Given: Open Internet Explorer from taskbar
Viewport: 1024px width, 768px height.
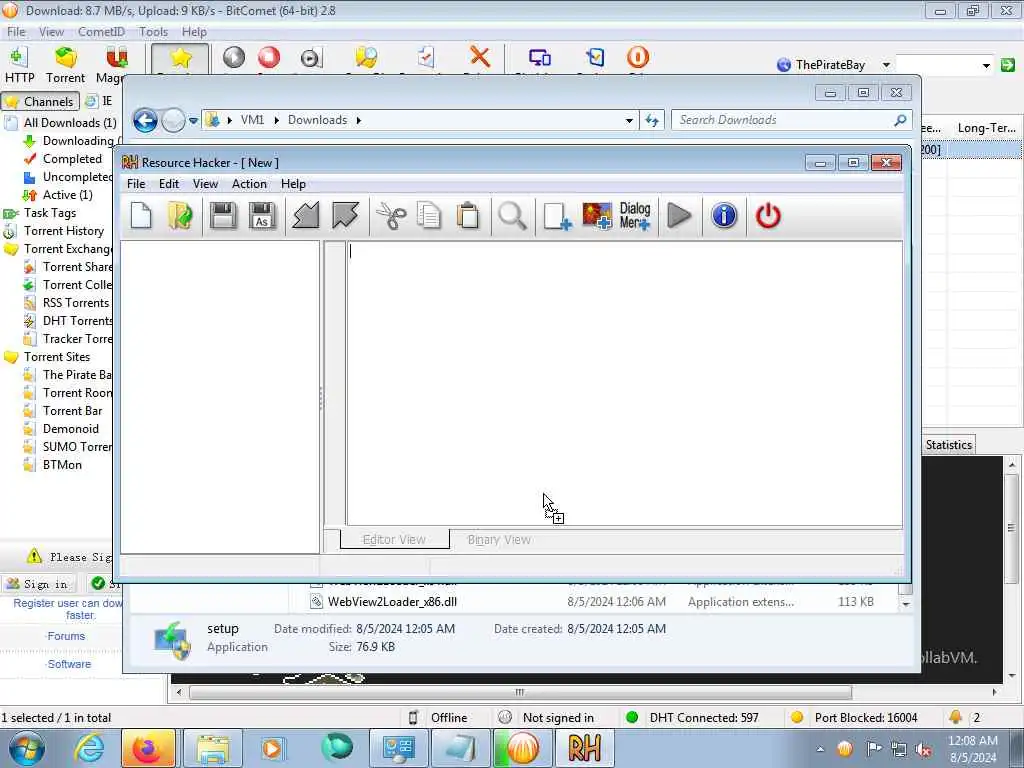Looking at the screenshot, I should tap(89, 748).
